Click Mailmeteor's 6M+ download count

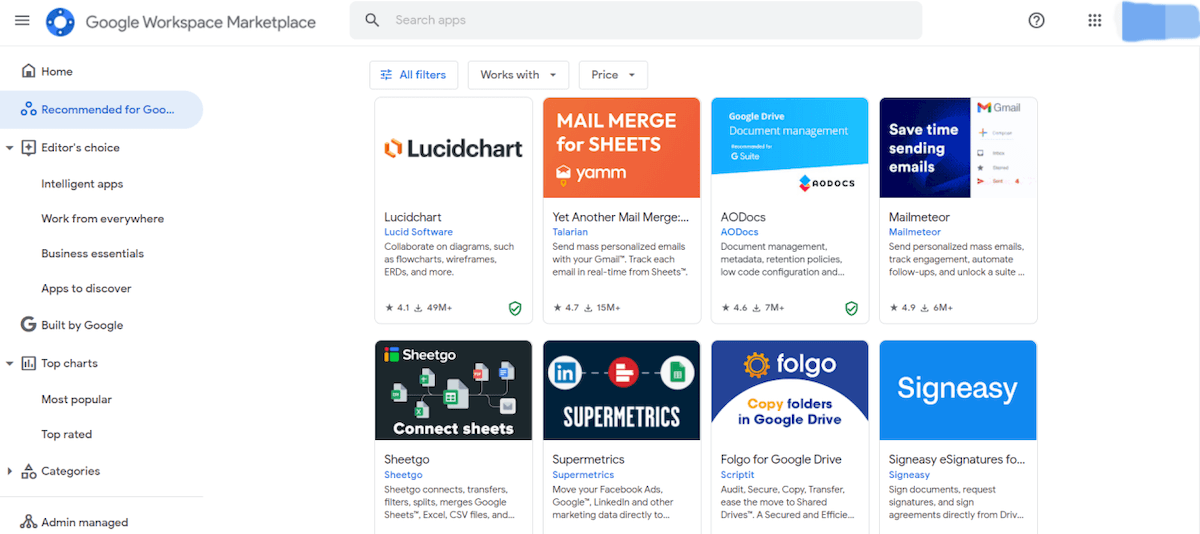tap(937, 308)
